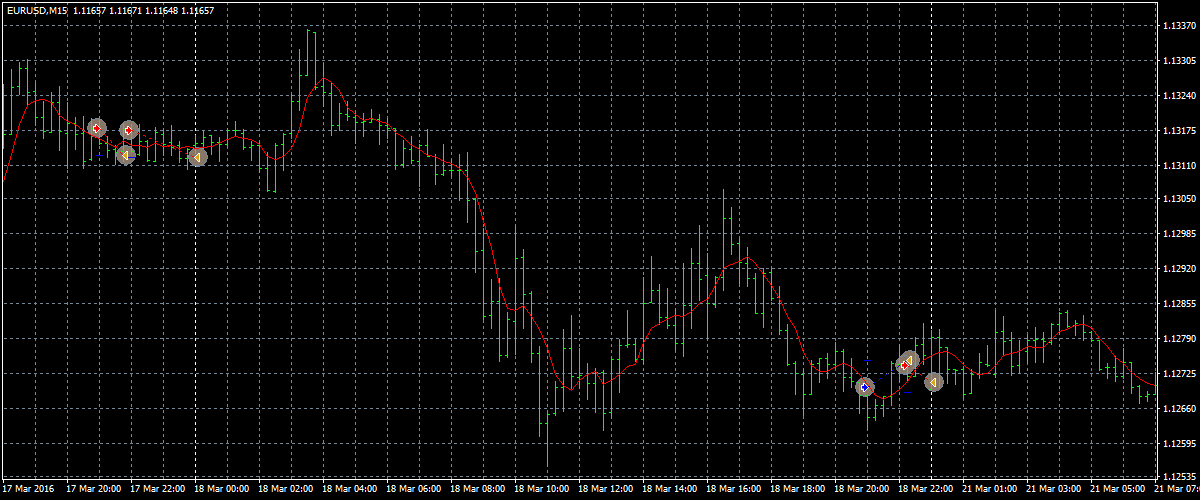This screenshot has height=500, width=1200.
Task: Click the 1.13240 price label
Action: coord(1180,96)
